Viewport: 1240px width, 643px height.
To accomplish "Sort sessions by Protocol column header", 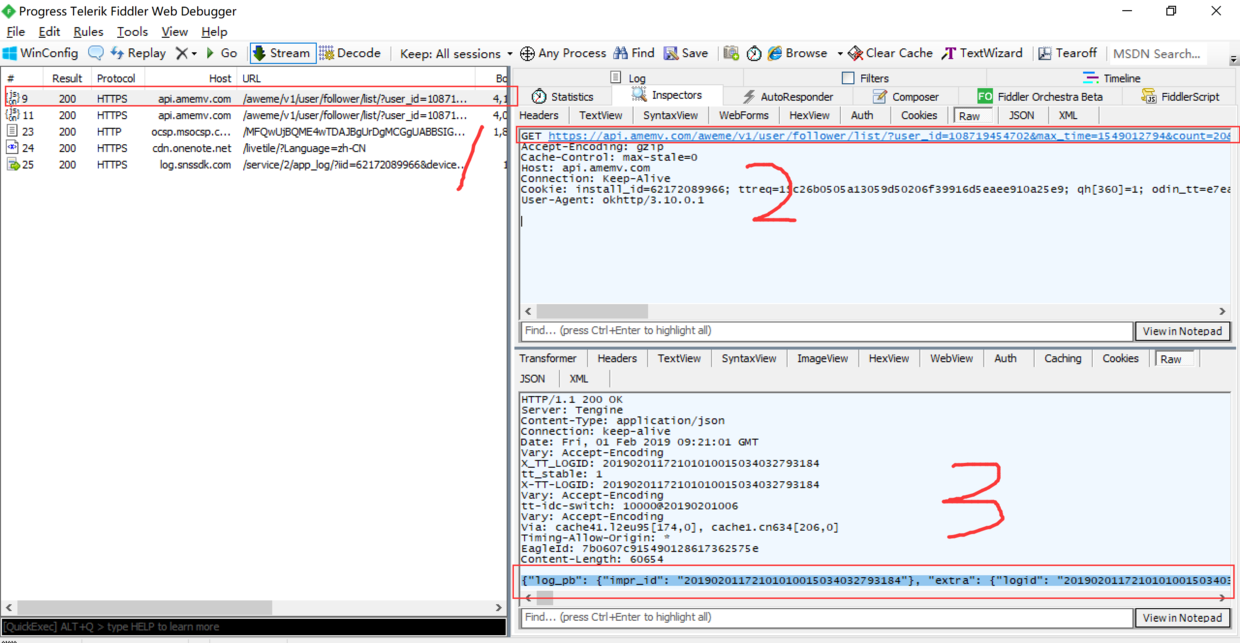I will pos(116,78).
